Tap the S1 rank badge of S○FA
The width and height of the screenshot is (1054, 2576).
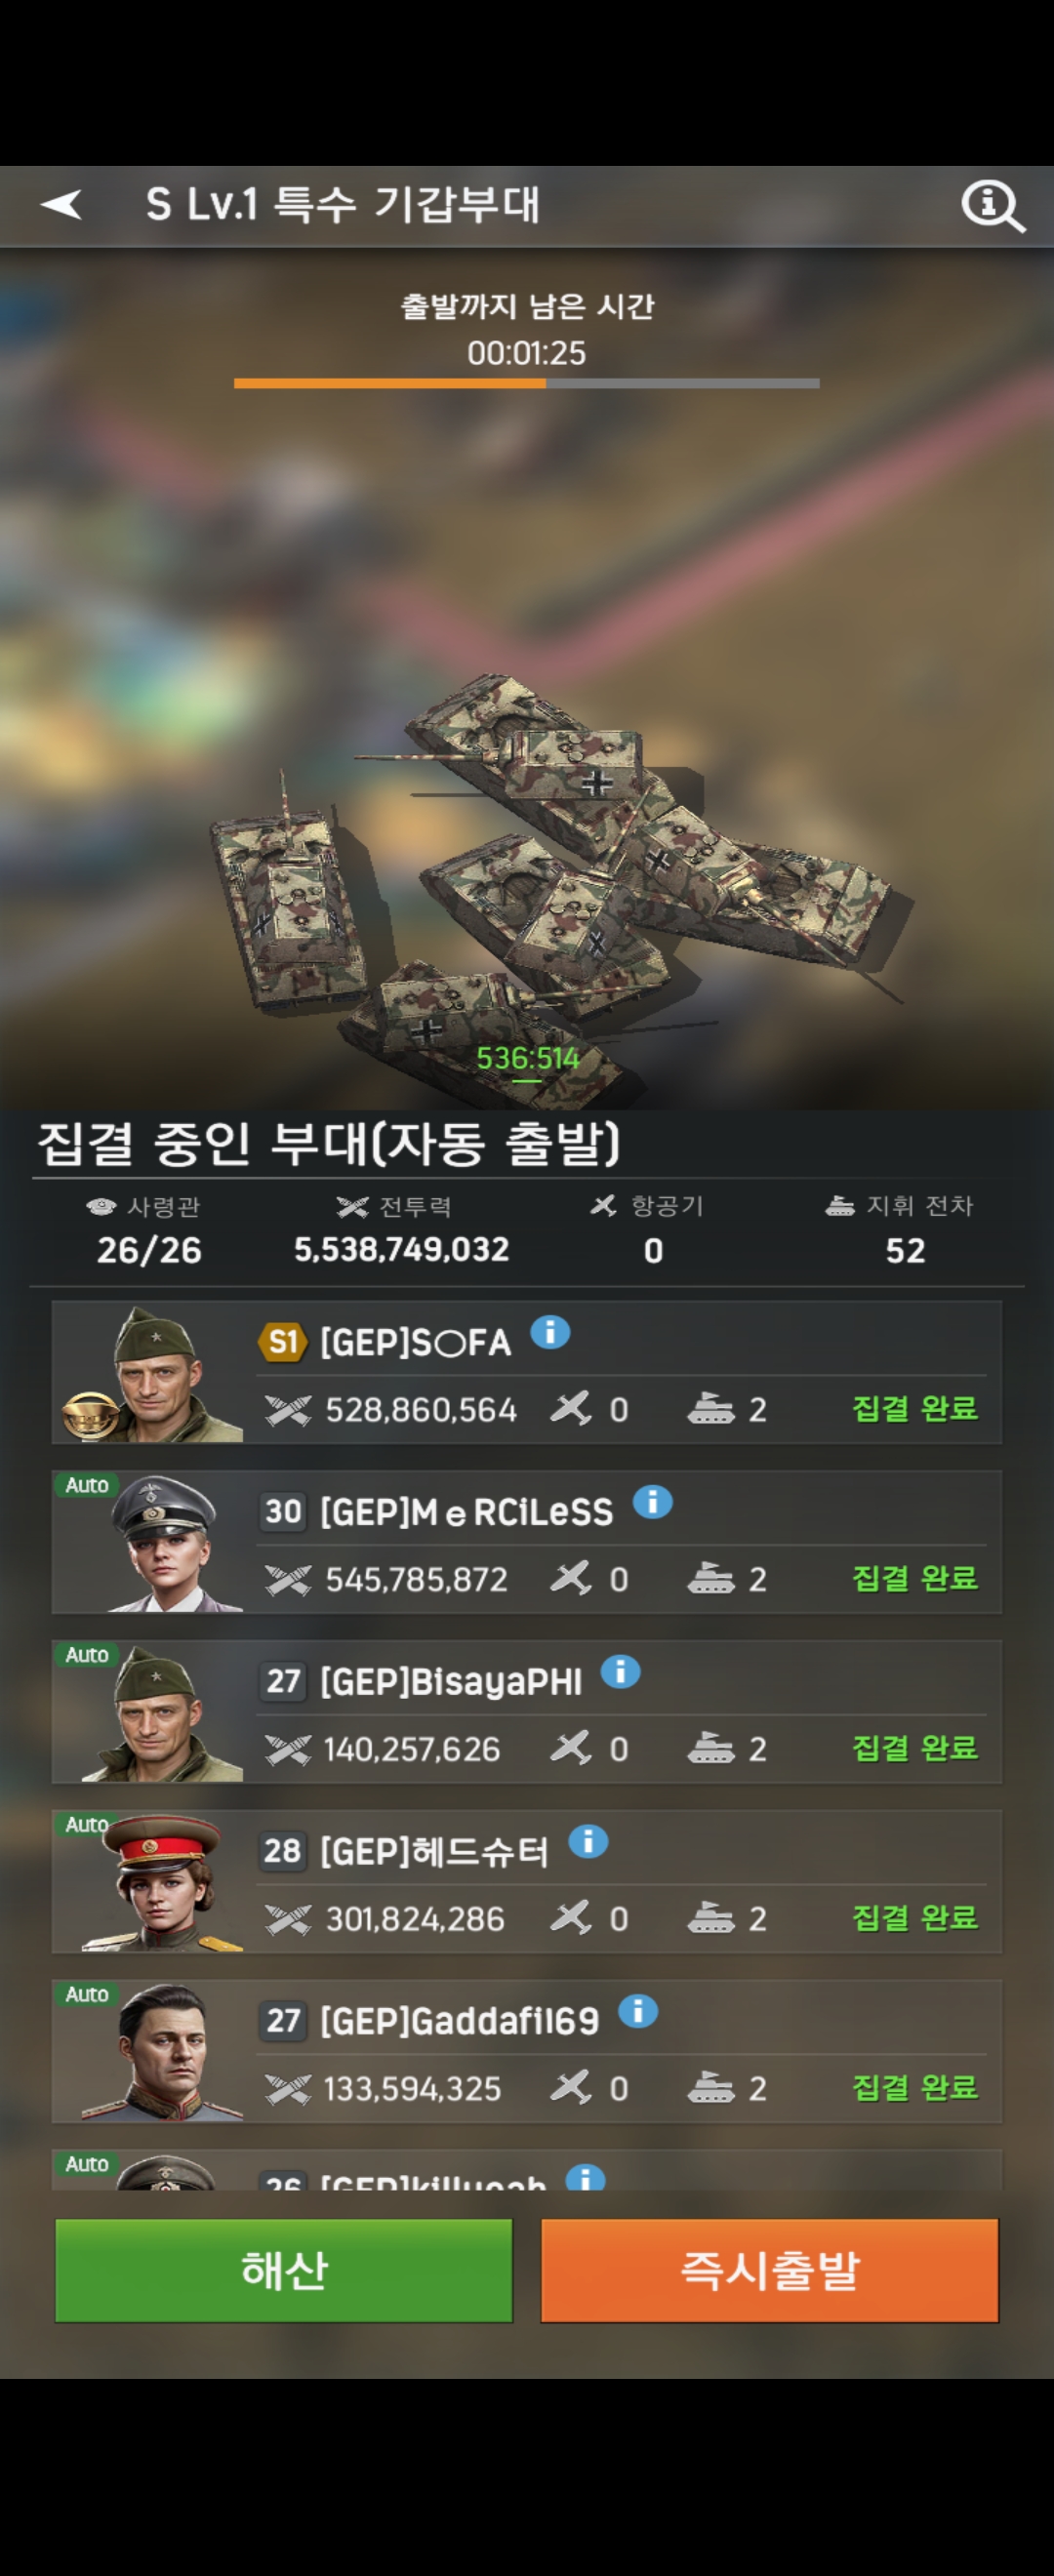(x=283, y=1341)
